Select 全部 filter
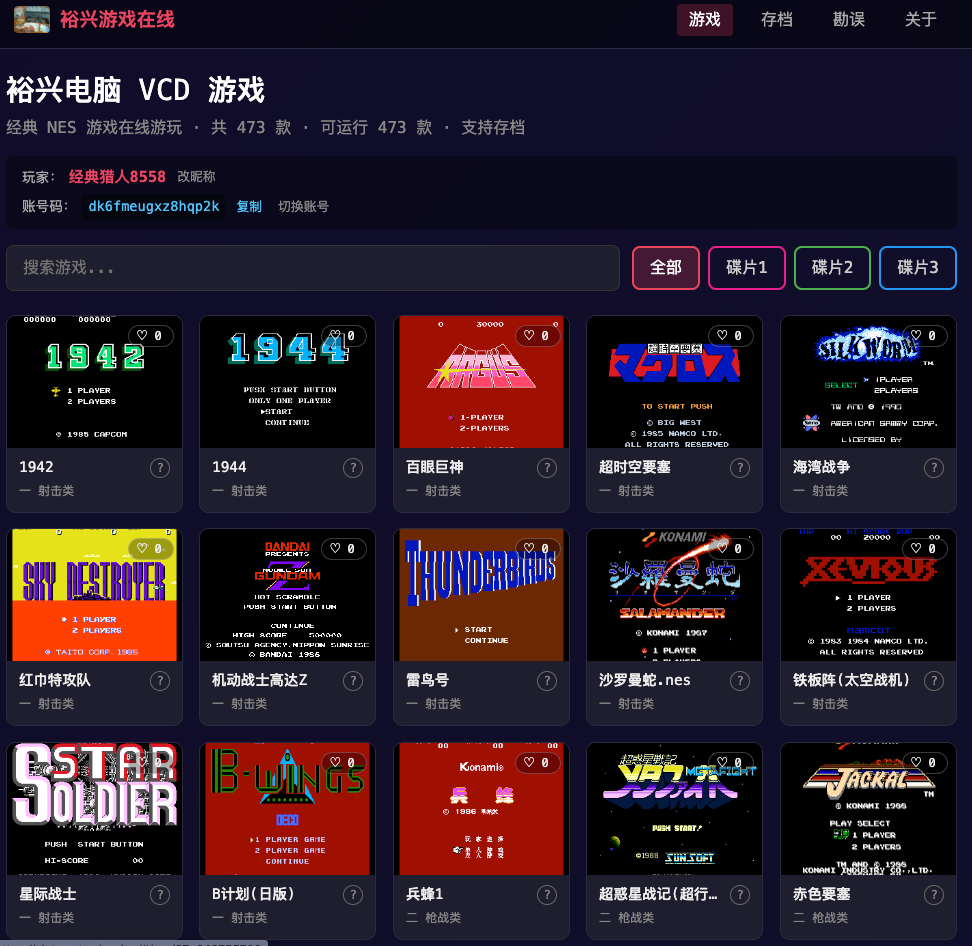 666,268
